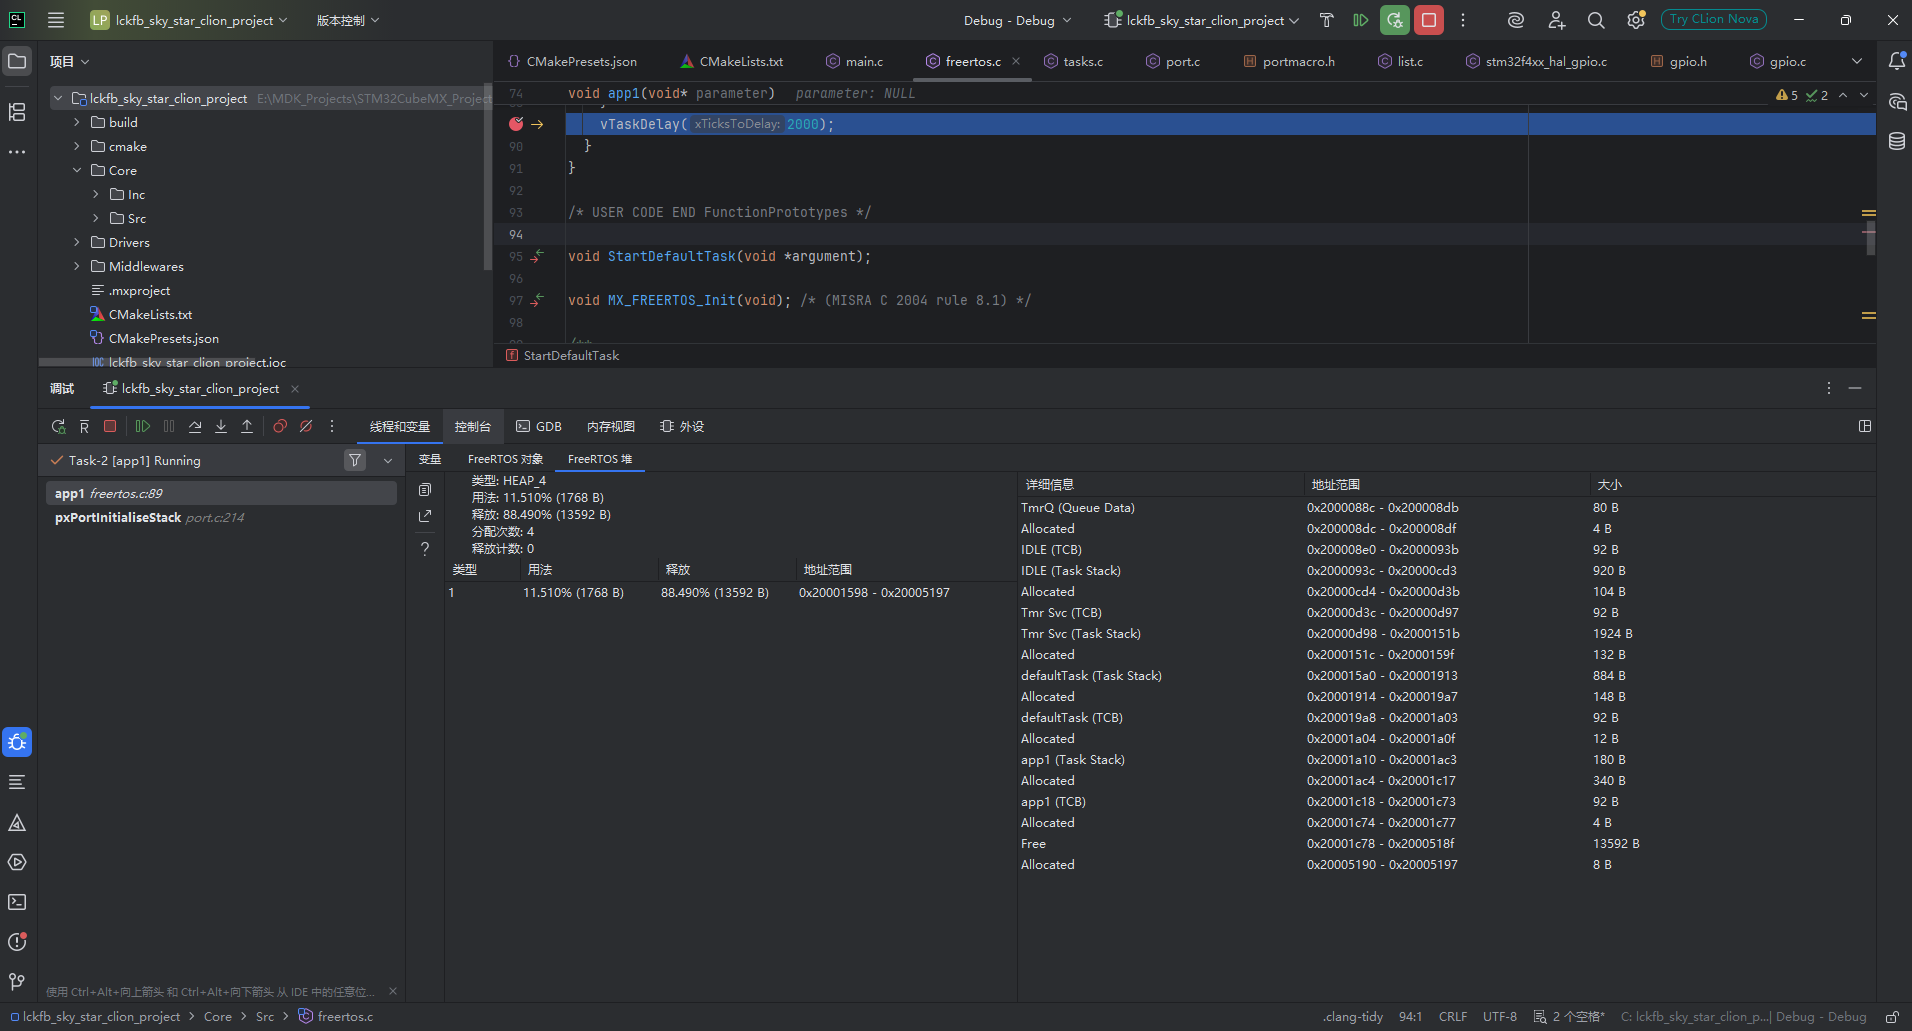Open Terminal tool window icon
Screen dimensions: 1912x1031
pos(17,902)
